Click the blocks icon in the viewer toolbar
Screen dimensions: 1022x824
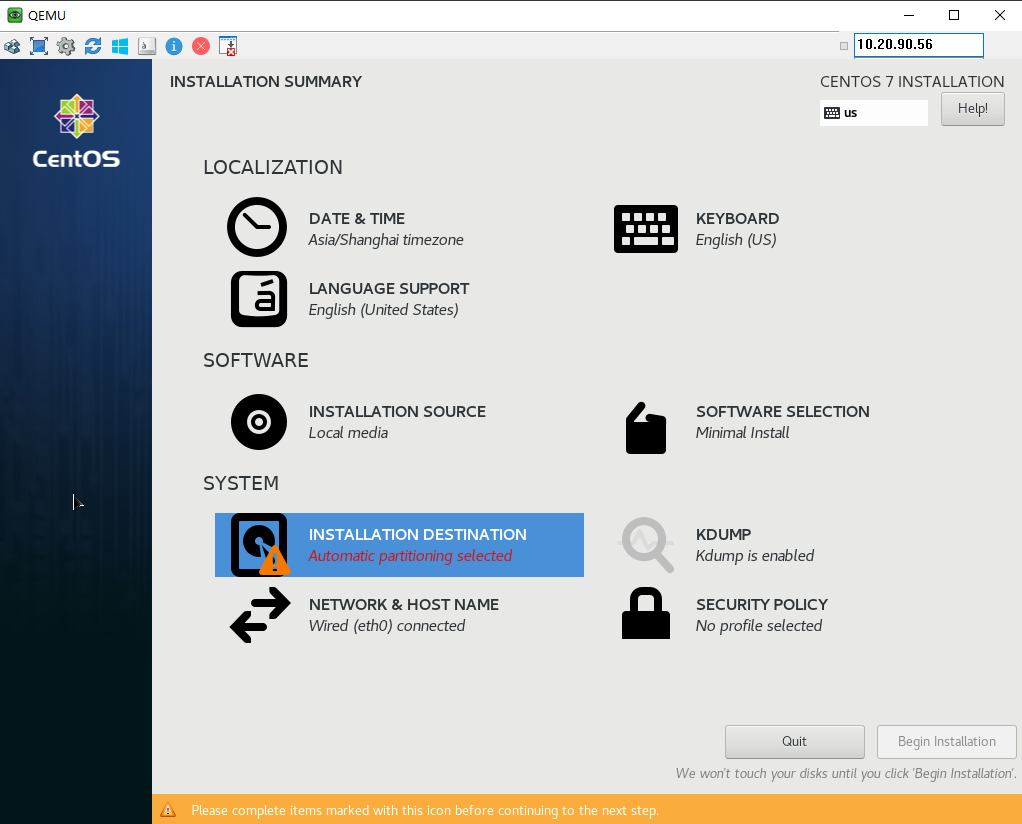(12, 46)
